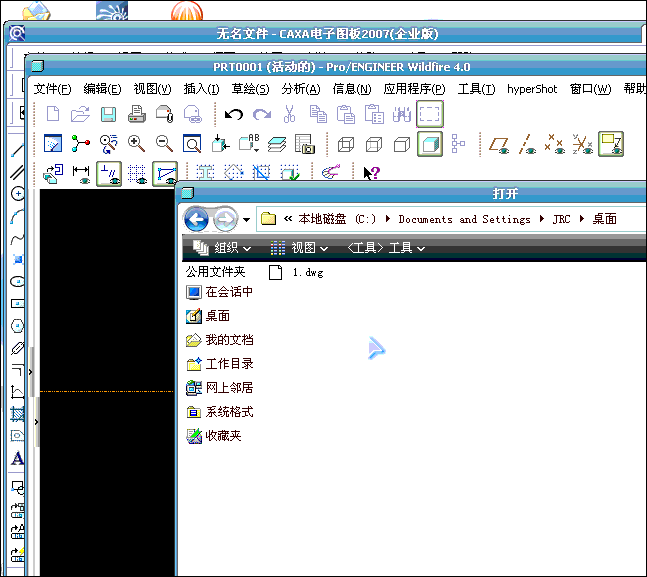This screenshot has height=577, width=647.
Task: Toggle coordinate systems display
Action: 582,144
